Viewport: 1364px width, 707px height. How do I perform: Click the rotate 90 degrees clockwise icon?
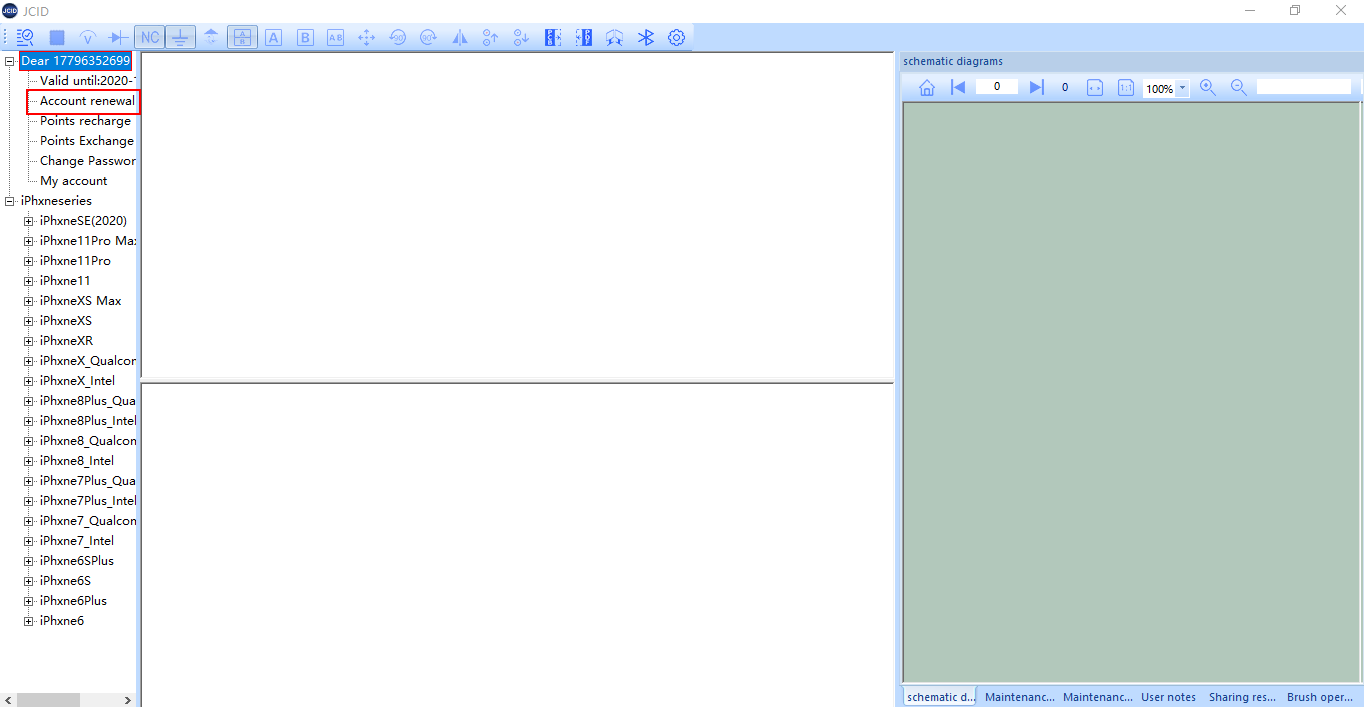click(x=428, y=38)
